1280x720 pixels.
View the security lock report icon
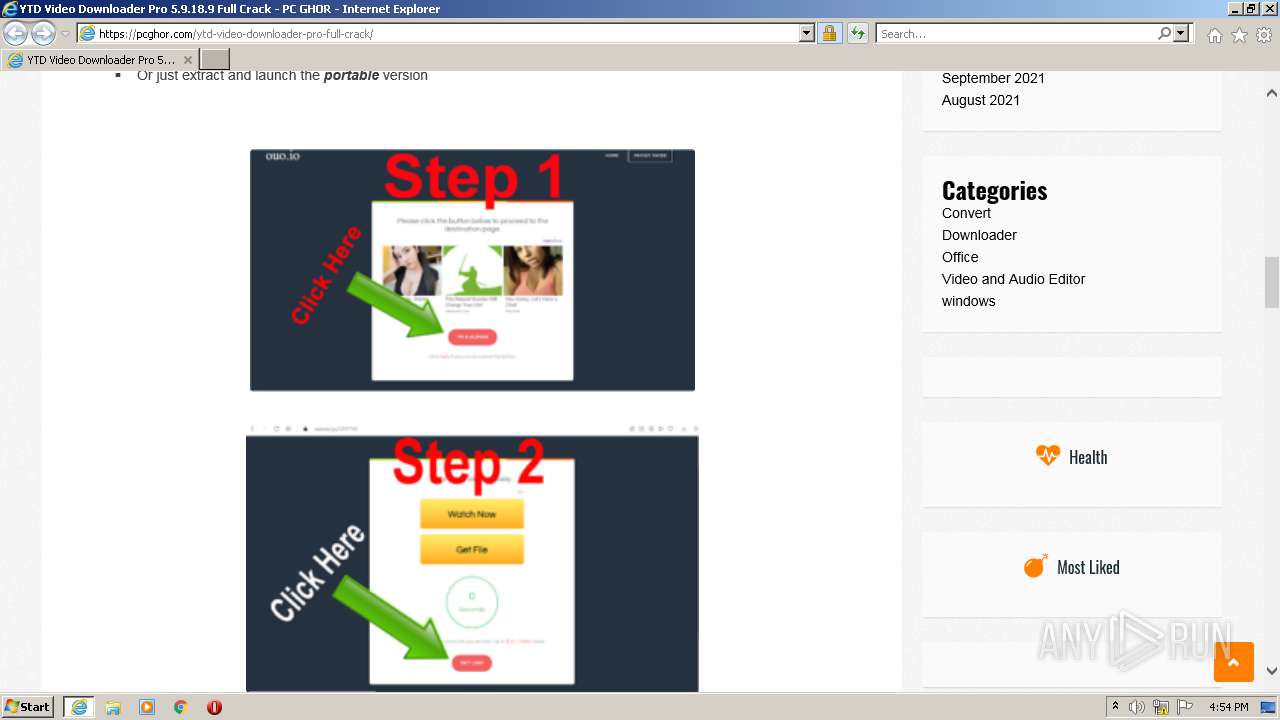point(829,33)
